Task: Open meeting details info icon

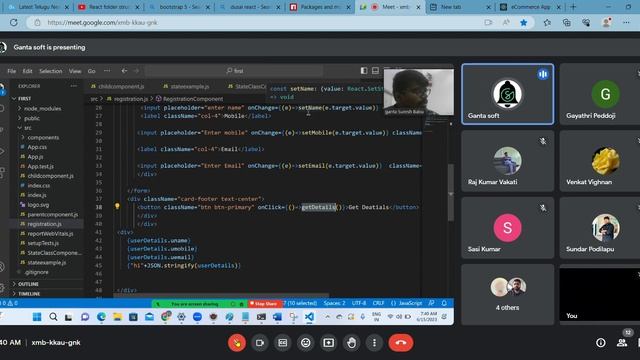Action: pyautogui.click(x=600, y=343)
